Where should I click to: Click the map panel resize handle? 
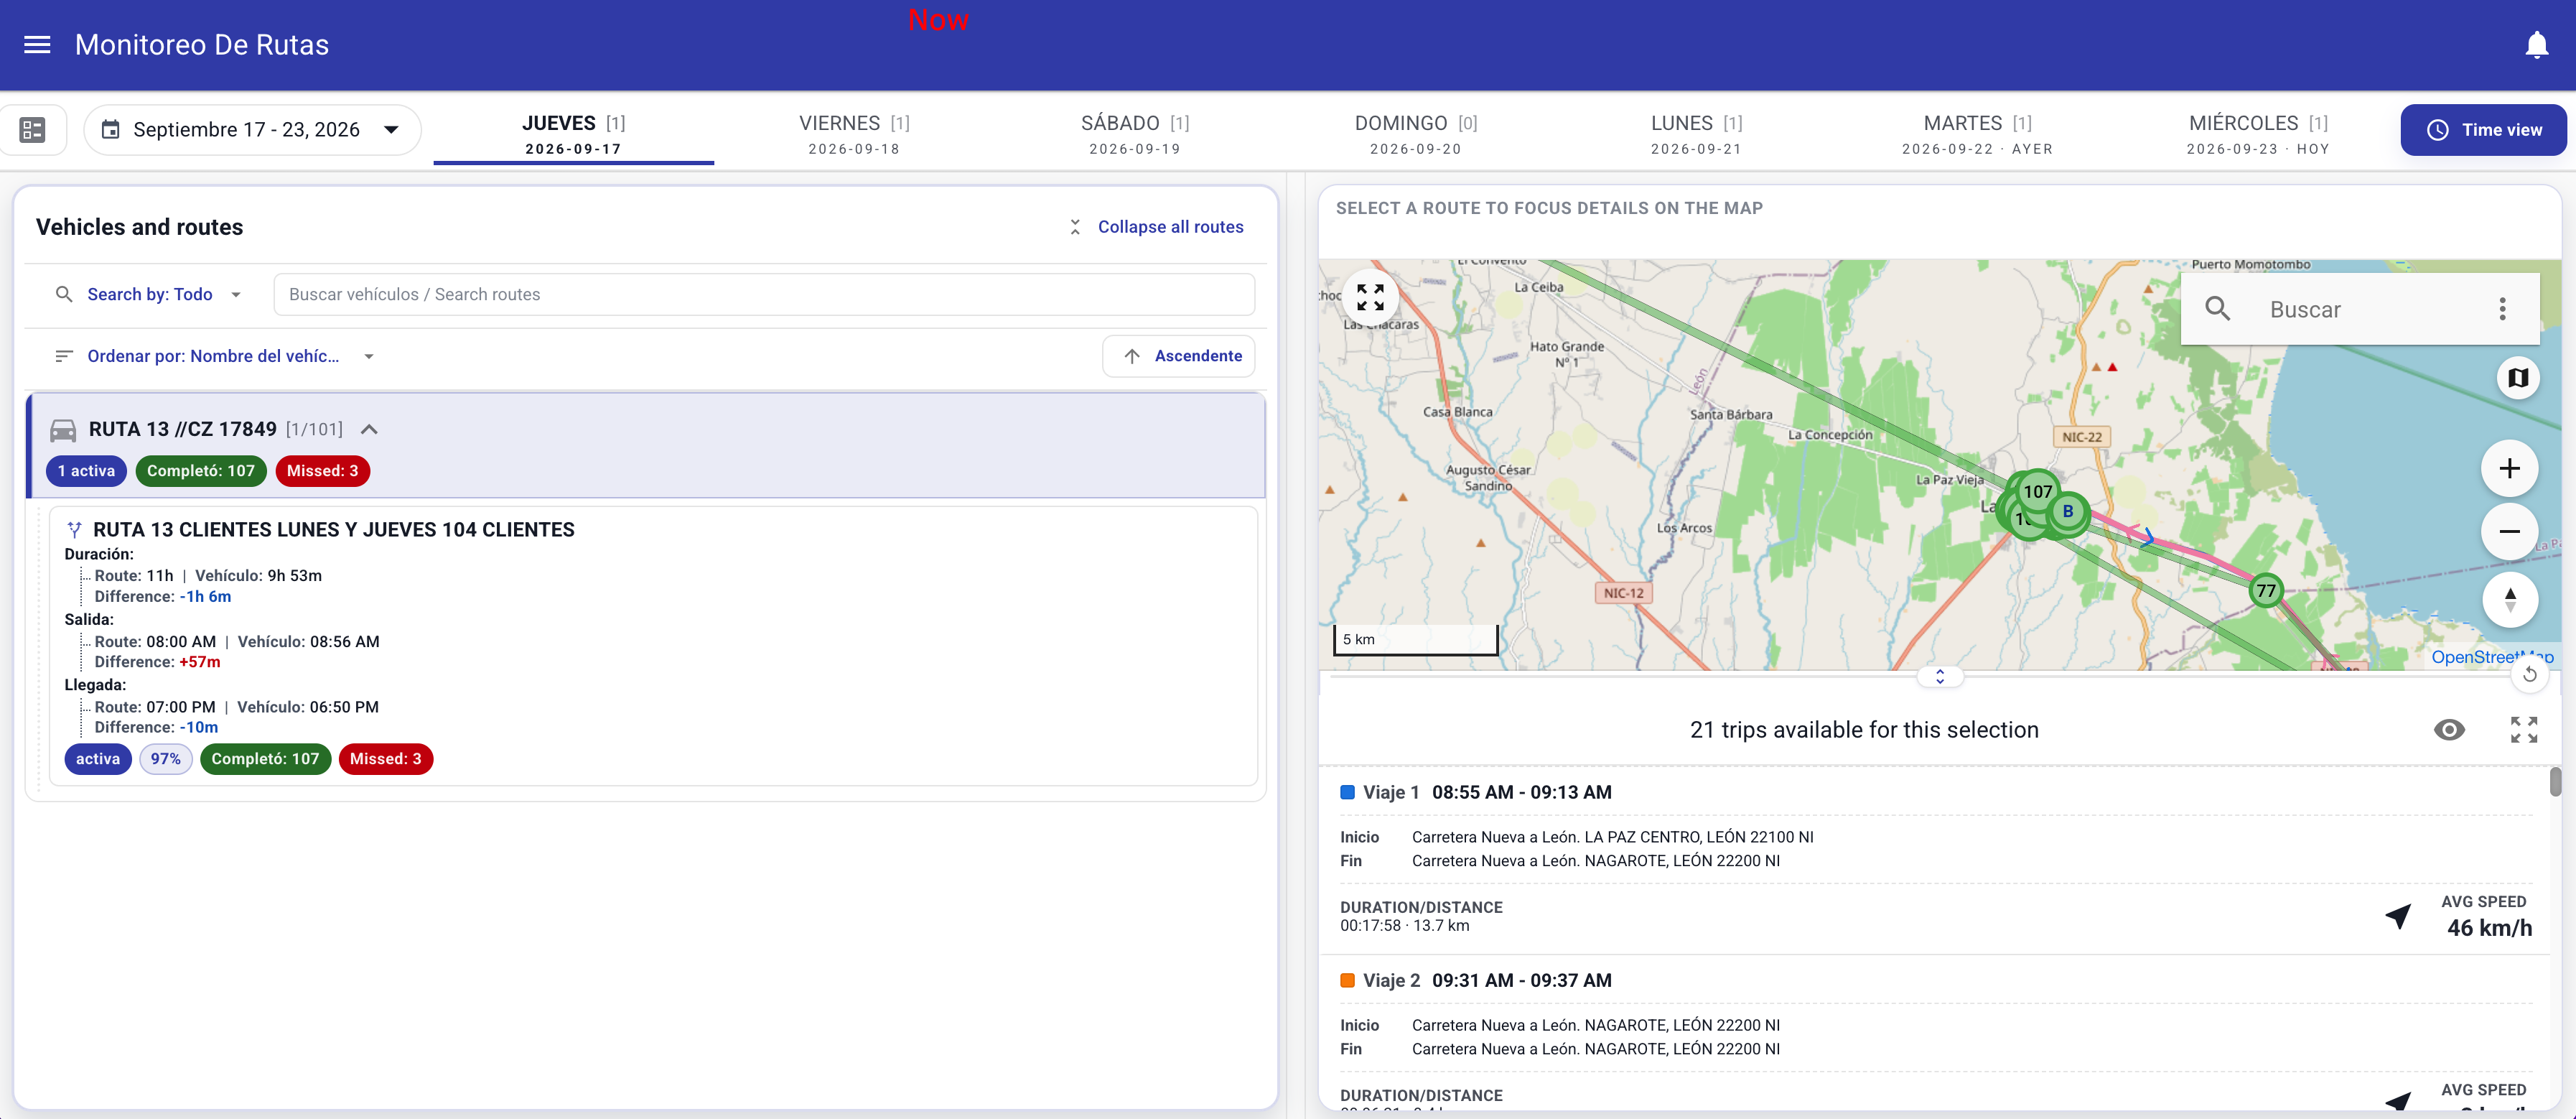[1940, 677]
